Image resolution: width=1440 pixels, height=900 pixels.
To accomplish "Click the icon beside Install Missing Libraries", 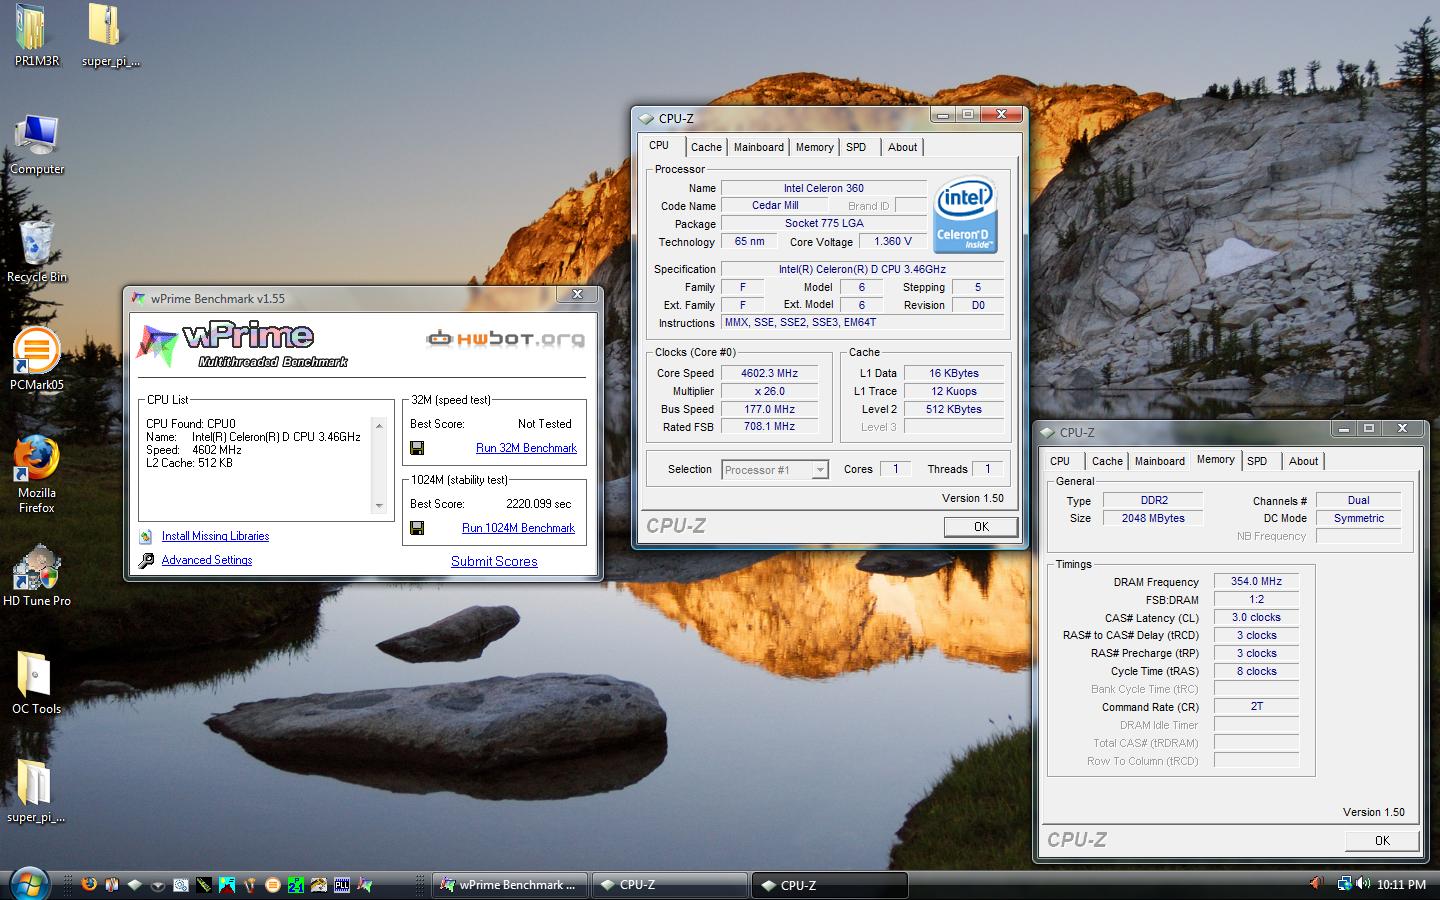I will click(146, 536).
